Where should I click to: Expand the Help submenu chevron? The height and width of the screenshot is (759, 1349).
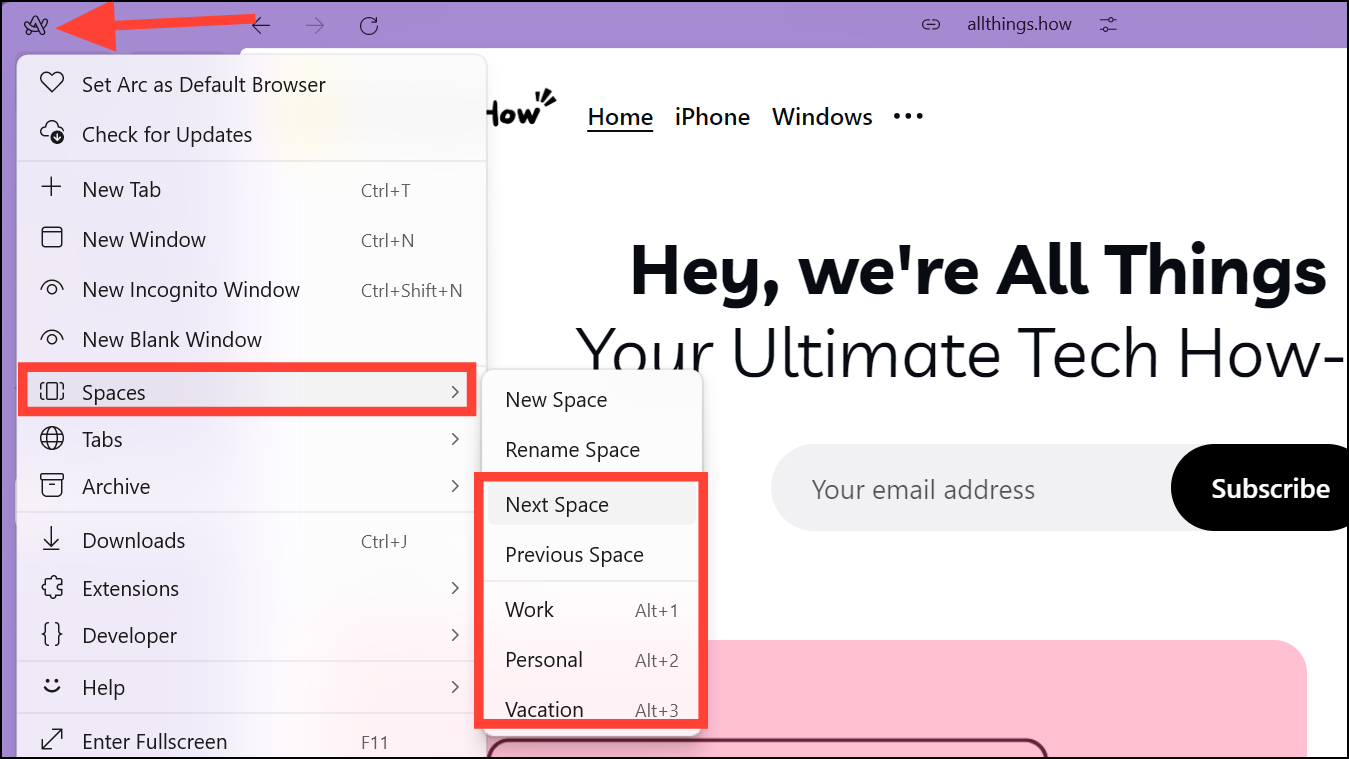click(455, 687)
